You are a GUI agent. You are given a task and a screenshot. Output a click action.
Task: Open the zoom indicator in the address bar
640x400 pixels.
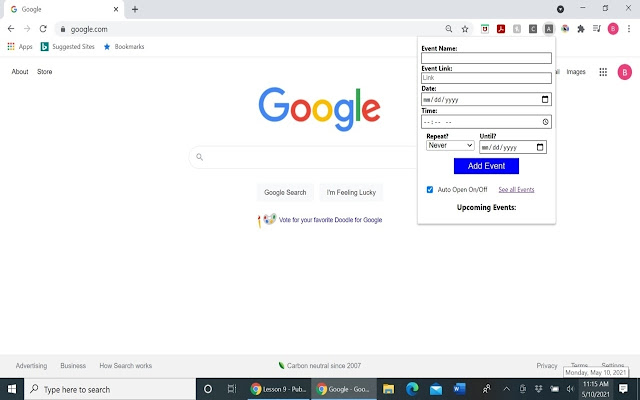click(449, 29)
